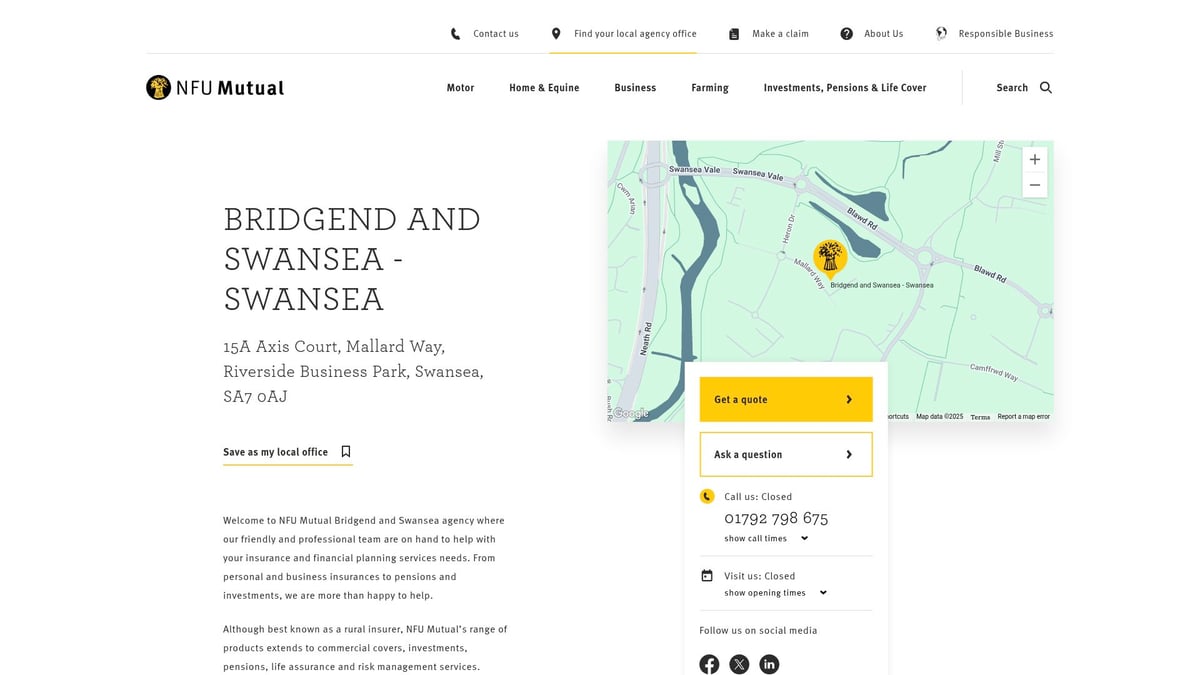Zoom in on the map with the plus control

pos(1034,158)
